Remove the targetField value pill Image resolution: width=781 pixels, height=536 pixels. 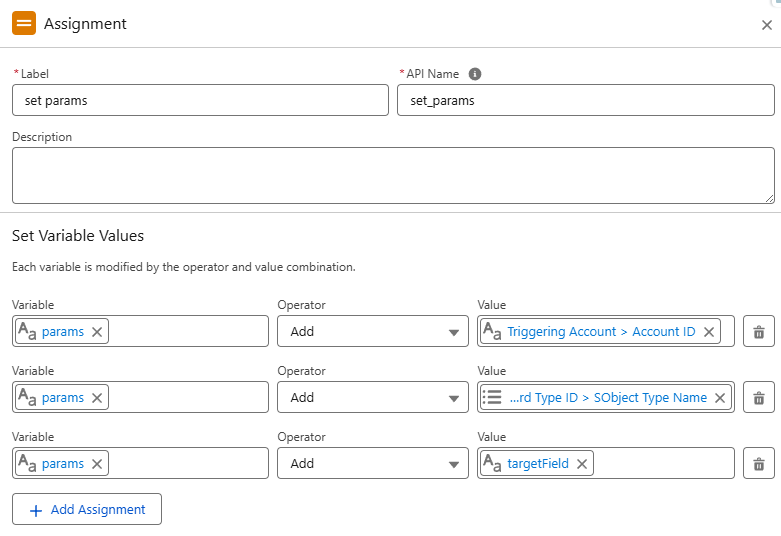pos(582,464)
